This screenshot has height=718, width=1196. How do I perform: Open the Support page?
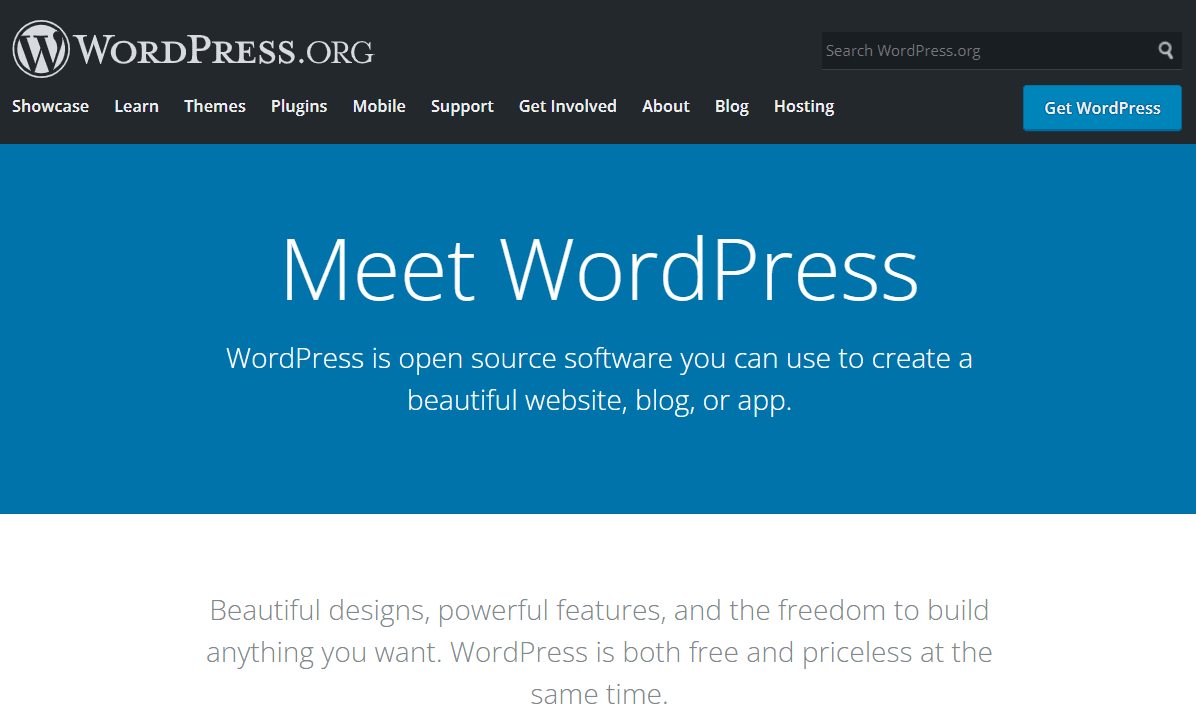pyautogui.click(x=461, y=106)
